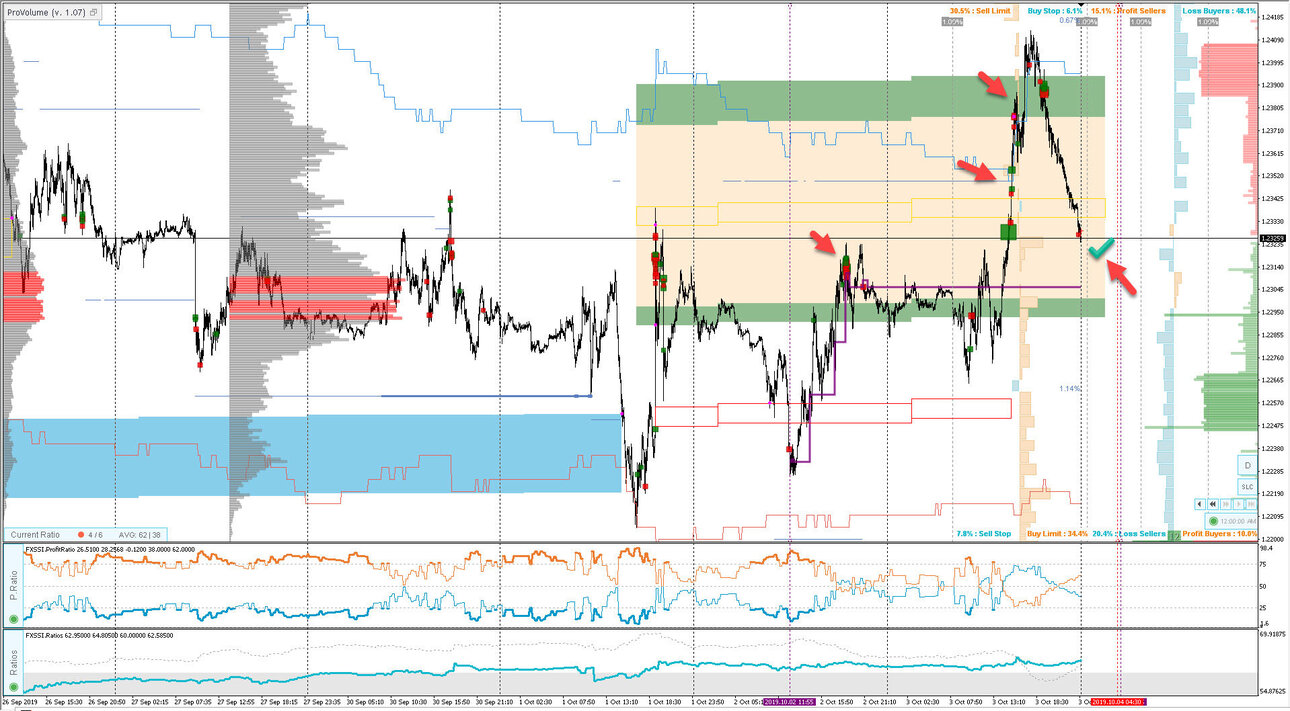Step back one snapshot with single-left arrow
Viewport: 1290px width, 711px height.
(x=1199, y=504)
